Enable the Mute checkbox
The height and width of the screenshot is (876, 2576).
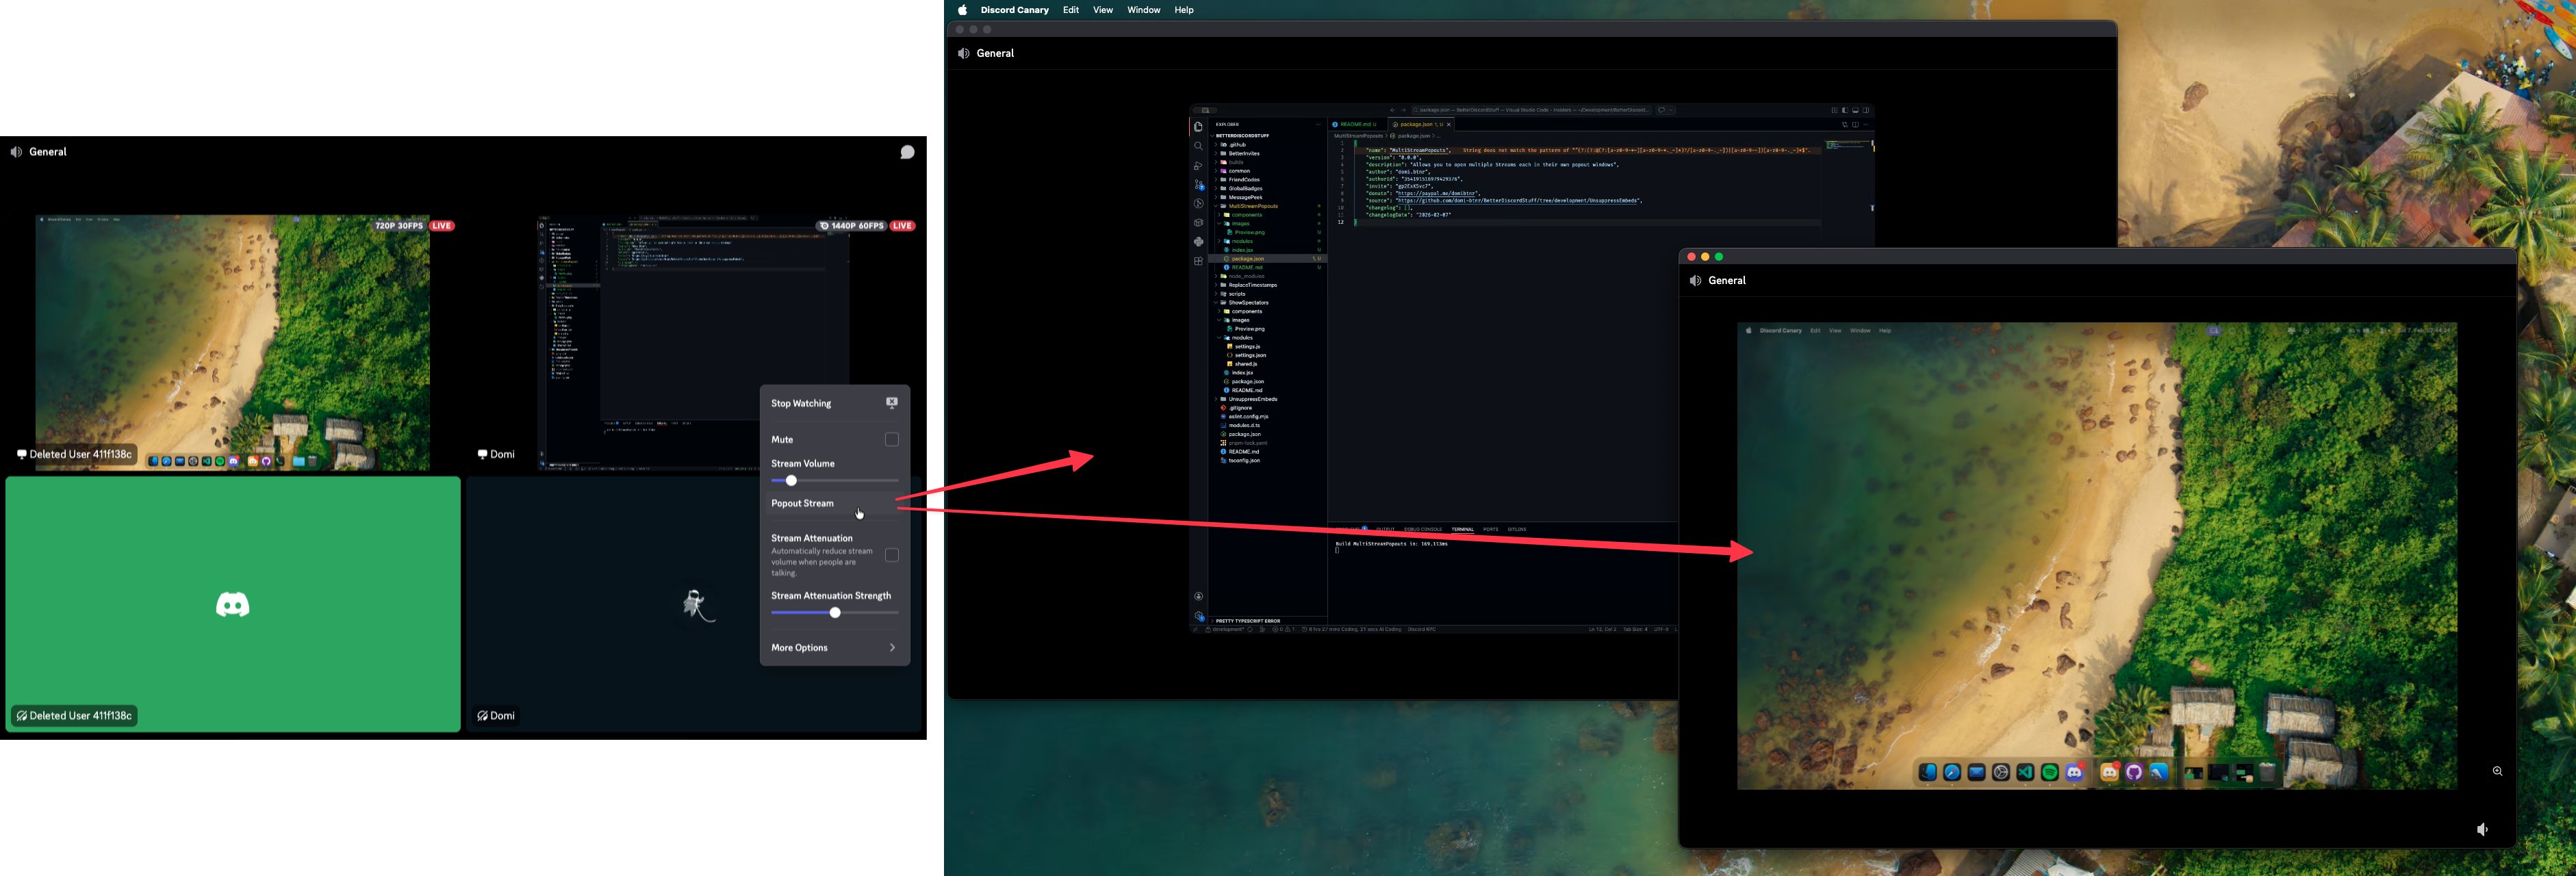tap(891, 440)
